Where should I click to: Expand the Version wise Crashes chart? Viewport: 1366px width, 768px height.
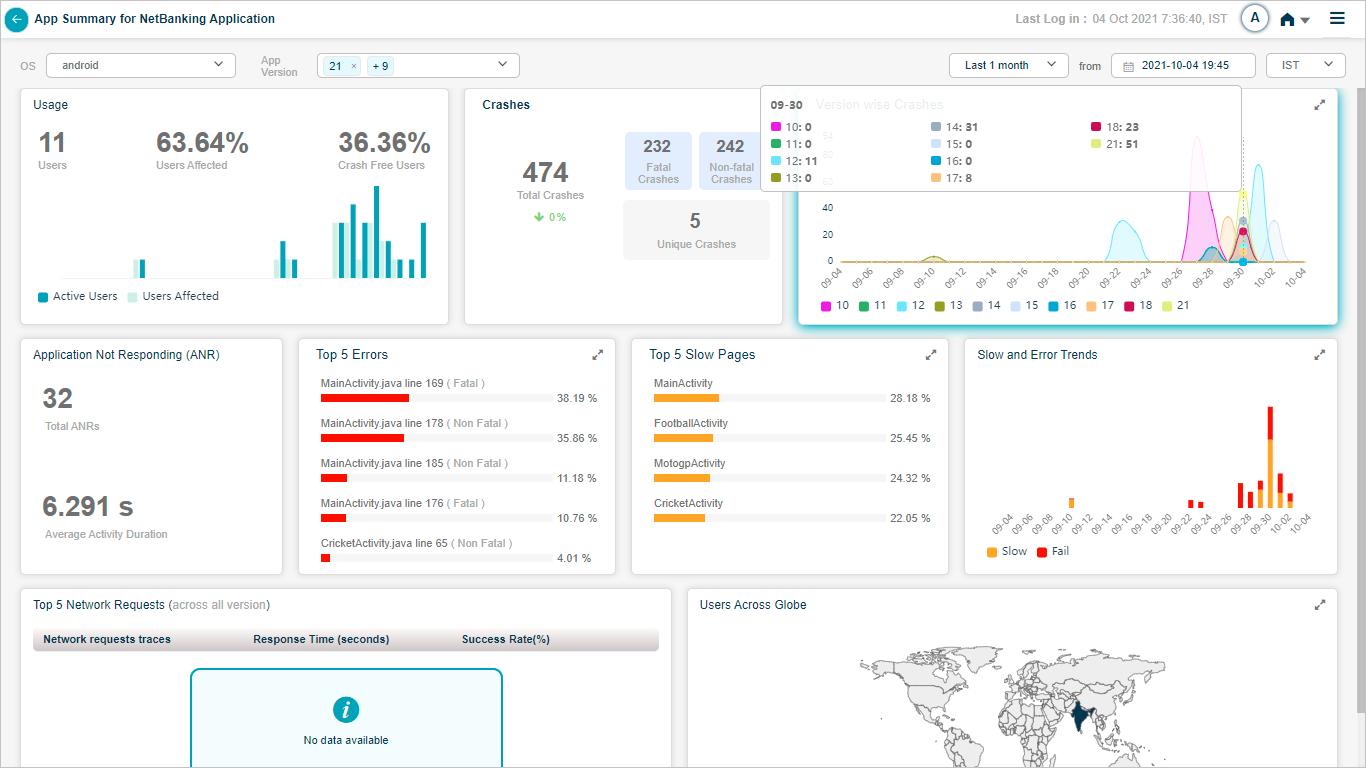1319,104
